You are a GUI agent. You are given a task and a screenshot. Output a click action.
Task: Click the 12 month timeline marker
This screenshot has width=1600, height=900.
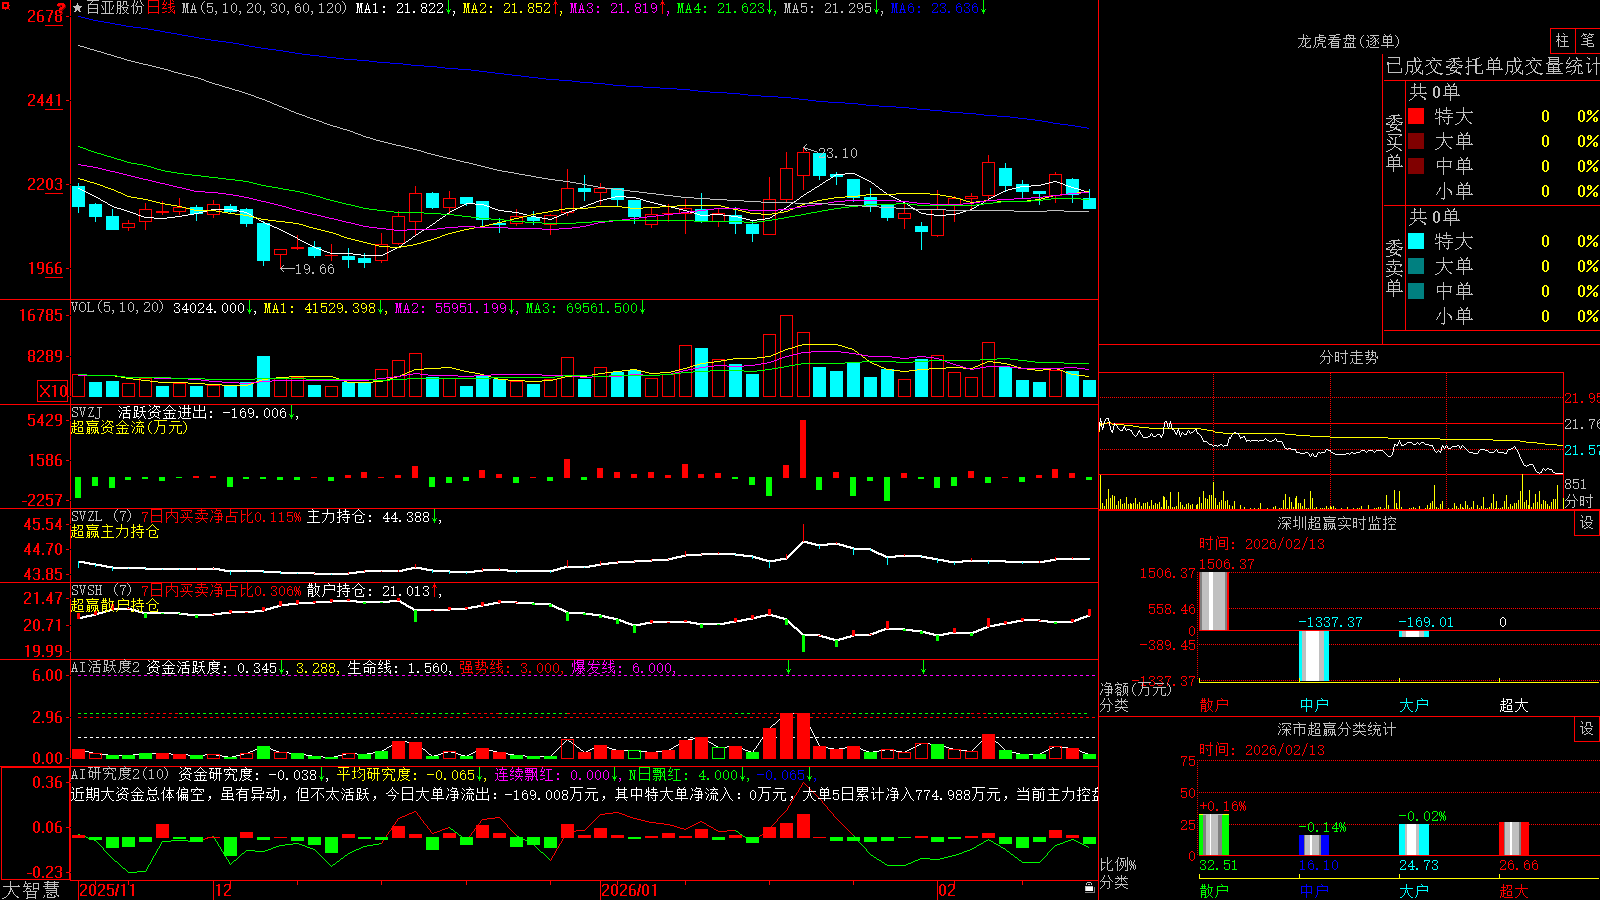click(x=223, y=890)
